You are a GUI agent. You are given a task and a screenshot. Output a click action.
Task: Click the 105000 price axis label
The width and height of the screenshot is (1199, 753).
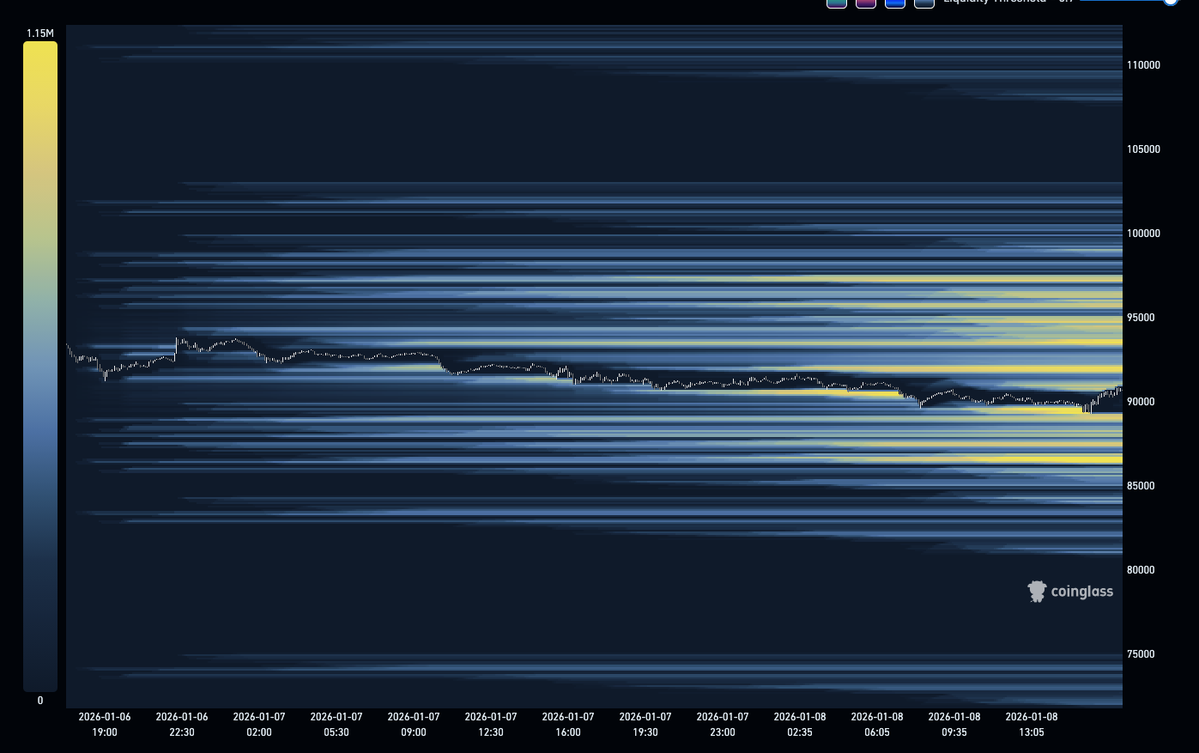(x=1143, y=149)
